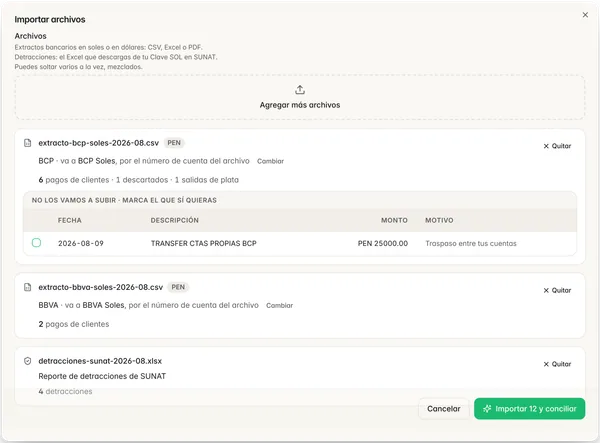Screen dimensions: 600x443
Task: Select file name extracto-bbva-soles-2026-08.csv
Action: (x=101, y=287)
